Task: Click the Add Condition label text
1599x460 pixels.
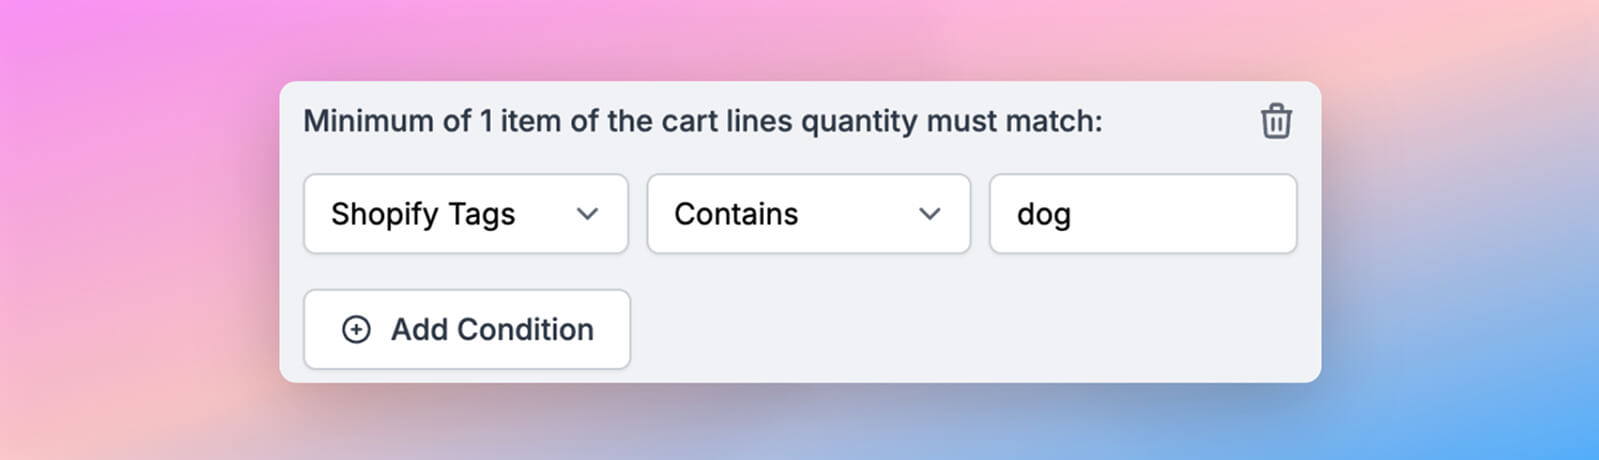Action: pyautogui.click(x=492, y=329)
